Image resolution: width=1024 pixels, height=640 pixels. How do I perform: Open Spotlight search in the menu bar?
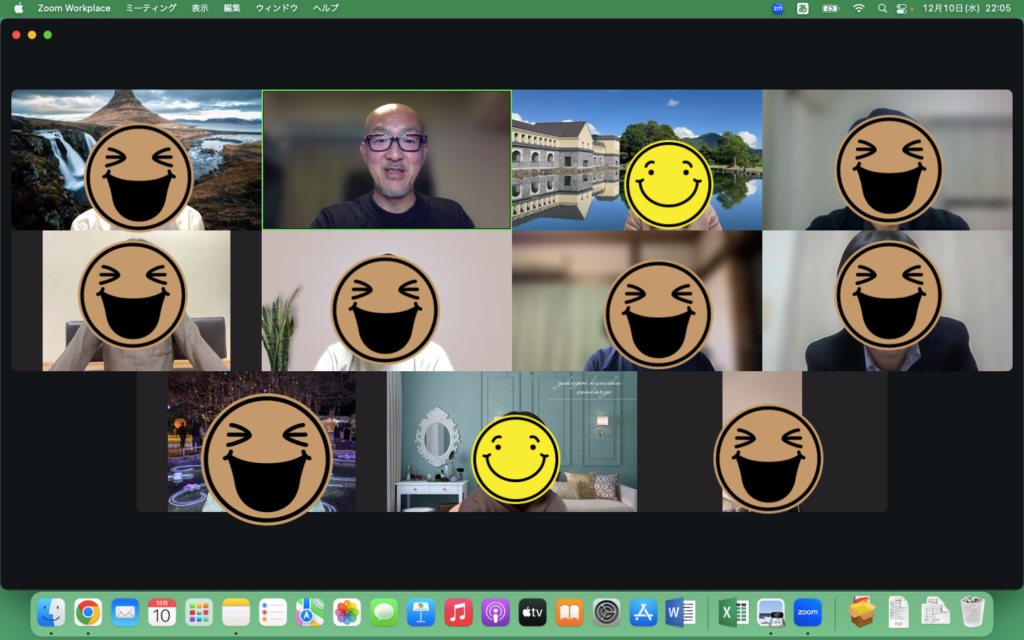pos(882,8)
